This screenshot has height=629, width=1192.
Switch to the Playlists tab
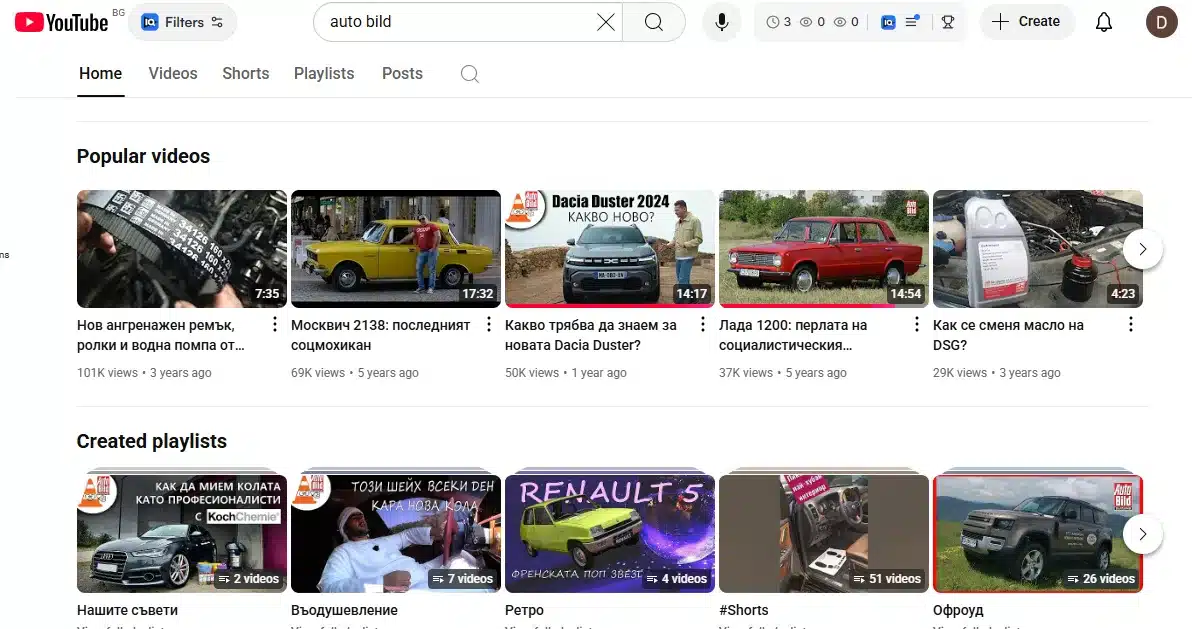[324, 74]
